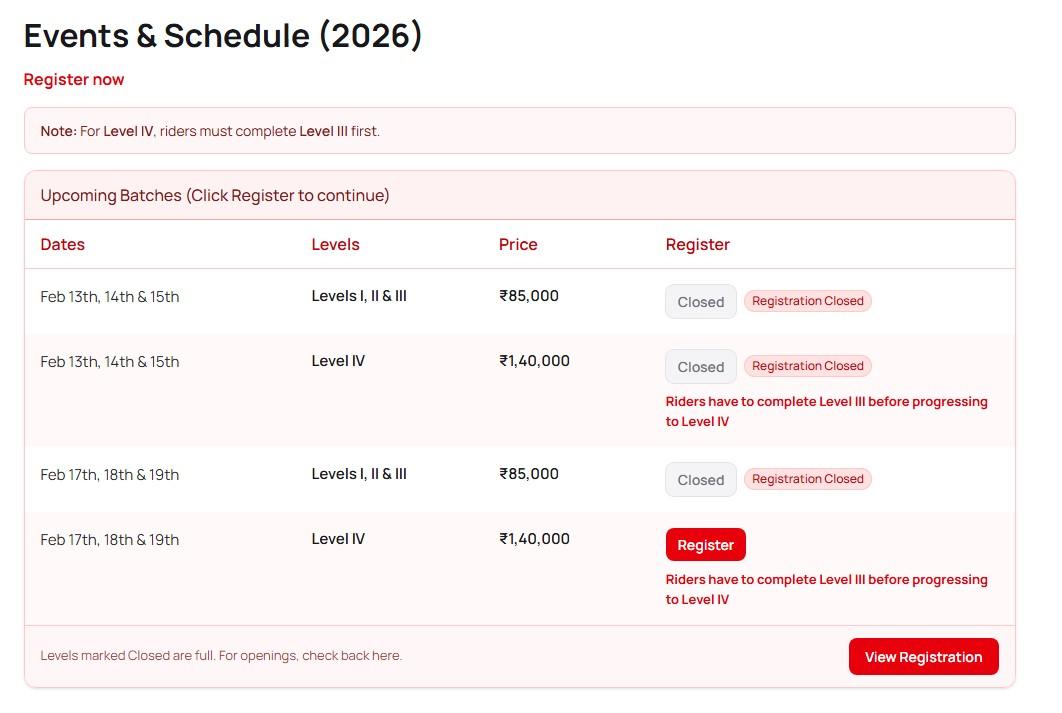Click the Register column header

pyautogui.click(x=697, y=245)
